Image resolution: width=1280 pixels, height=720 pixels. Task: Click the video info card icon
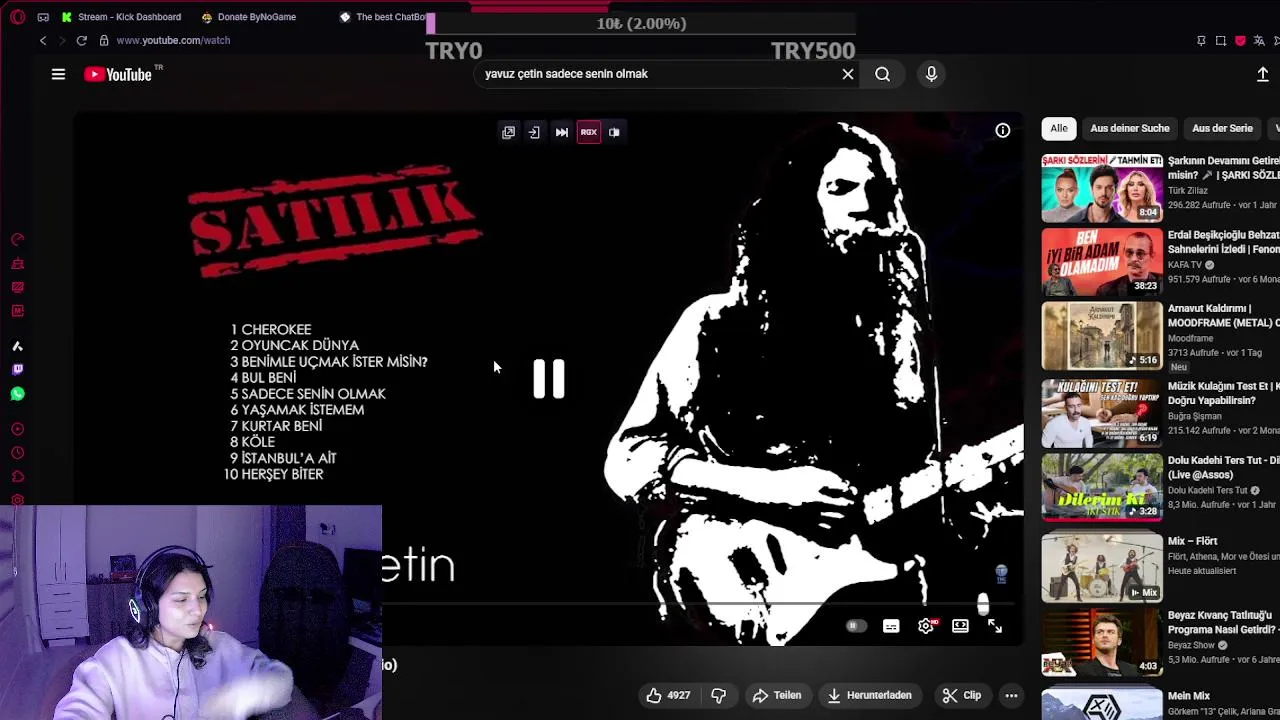(1002, 130)
